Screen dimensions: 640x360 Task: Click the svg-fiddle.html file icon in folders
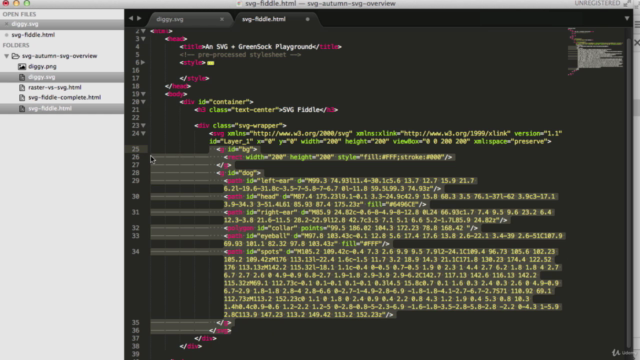tap(22, 108)
